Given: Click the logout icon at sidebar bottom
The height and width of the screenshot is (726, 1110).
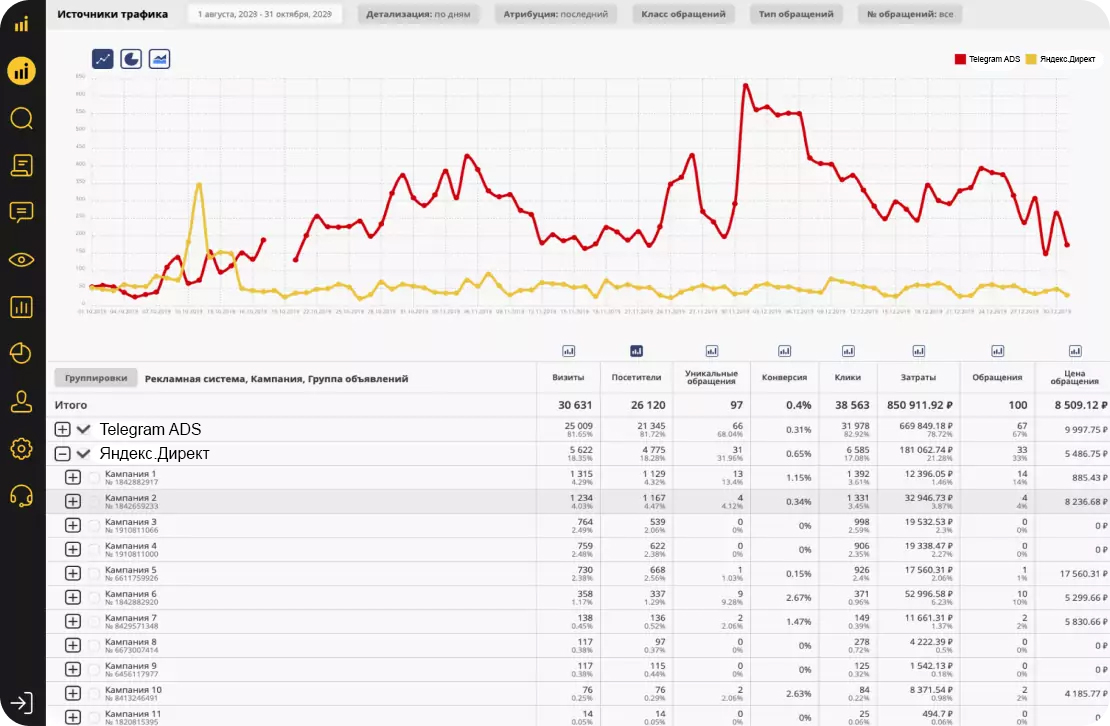Looking at the screenshot, I should point(22,702).
